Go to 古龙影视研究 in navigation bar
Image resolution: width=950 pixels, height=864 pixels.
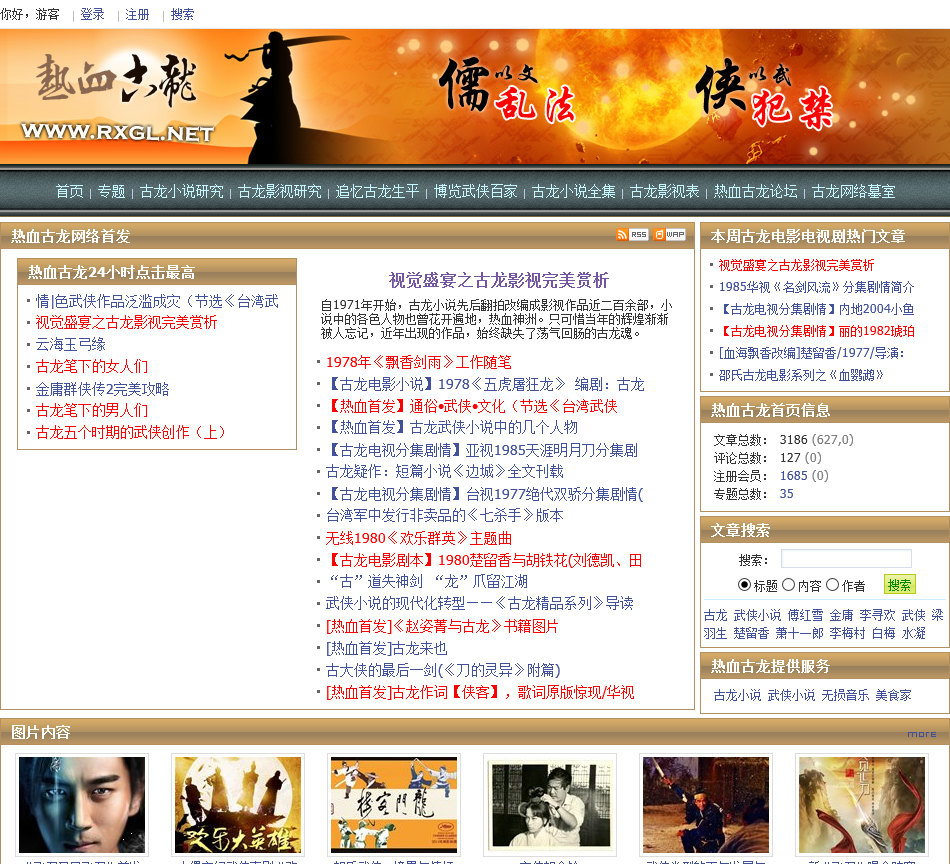click(280, 191)
